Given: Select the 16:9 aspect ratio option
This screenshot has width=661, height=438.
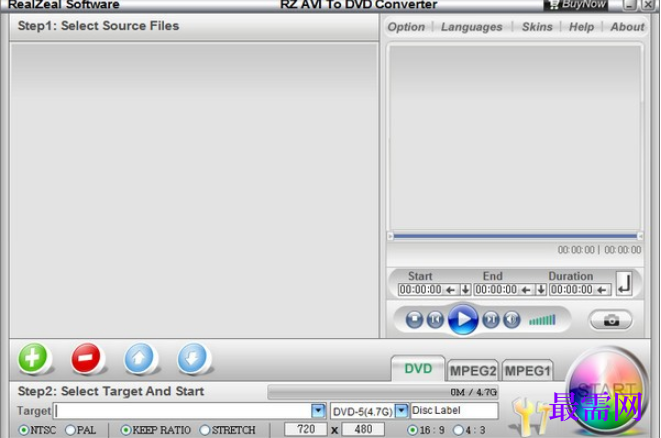Looking at the screenshot, I should point(413,430).
